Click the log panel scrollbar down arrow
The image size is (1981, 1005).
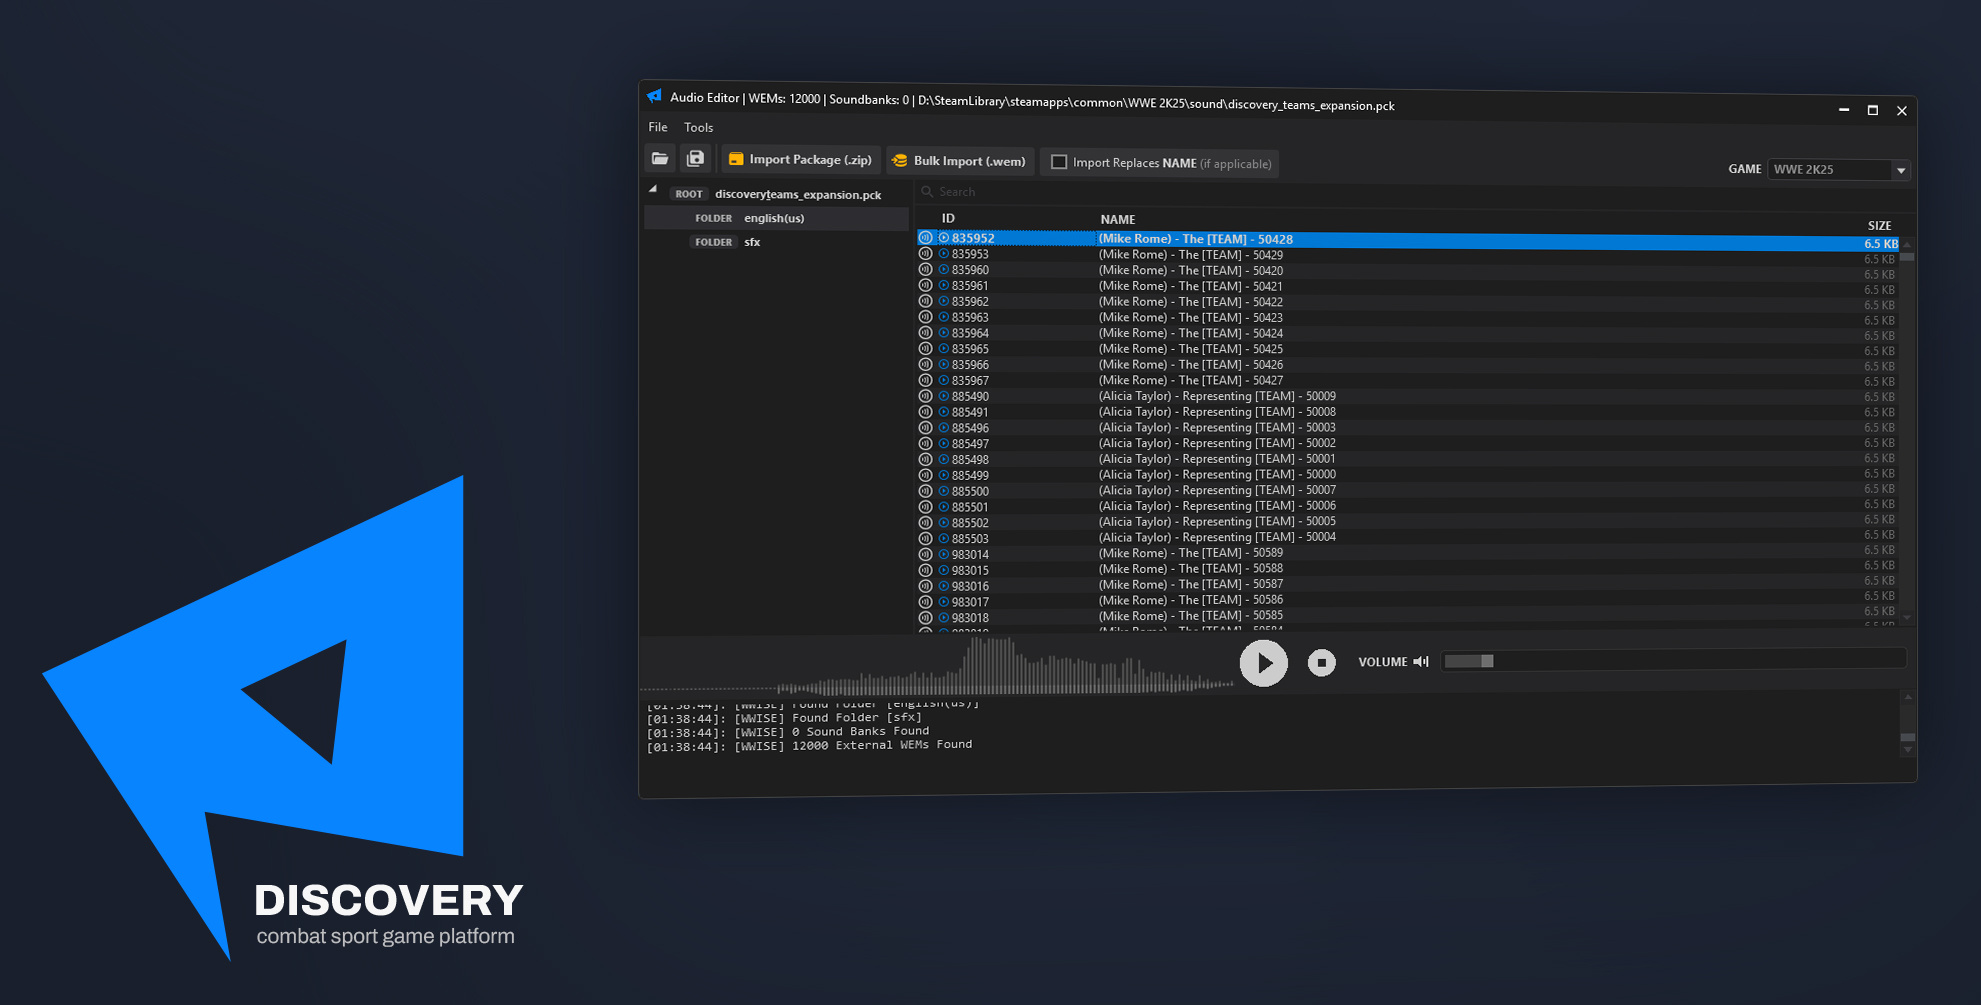1908,750
